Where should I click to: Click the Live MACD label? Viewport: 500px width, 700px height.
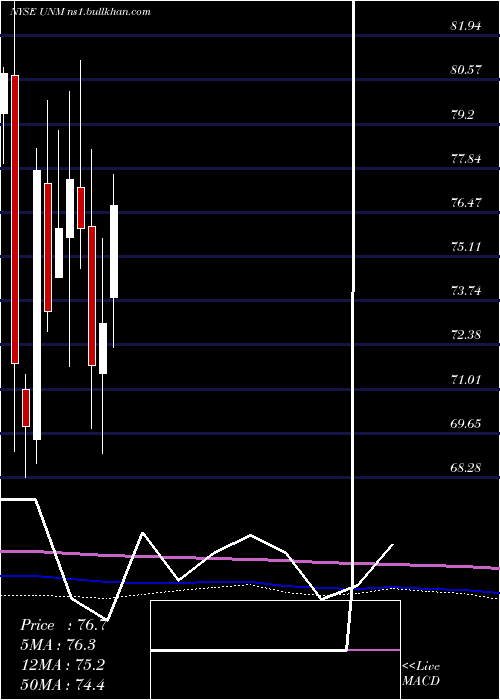[421, 674]
